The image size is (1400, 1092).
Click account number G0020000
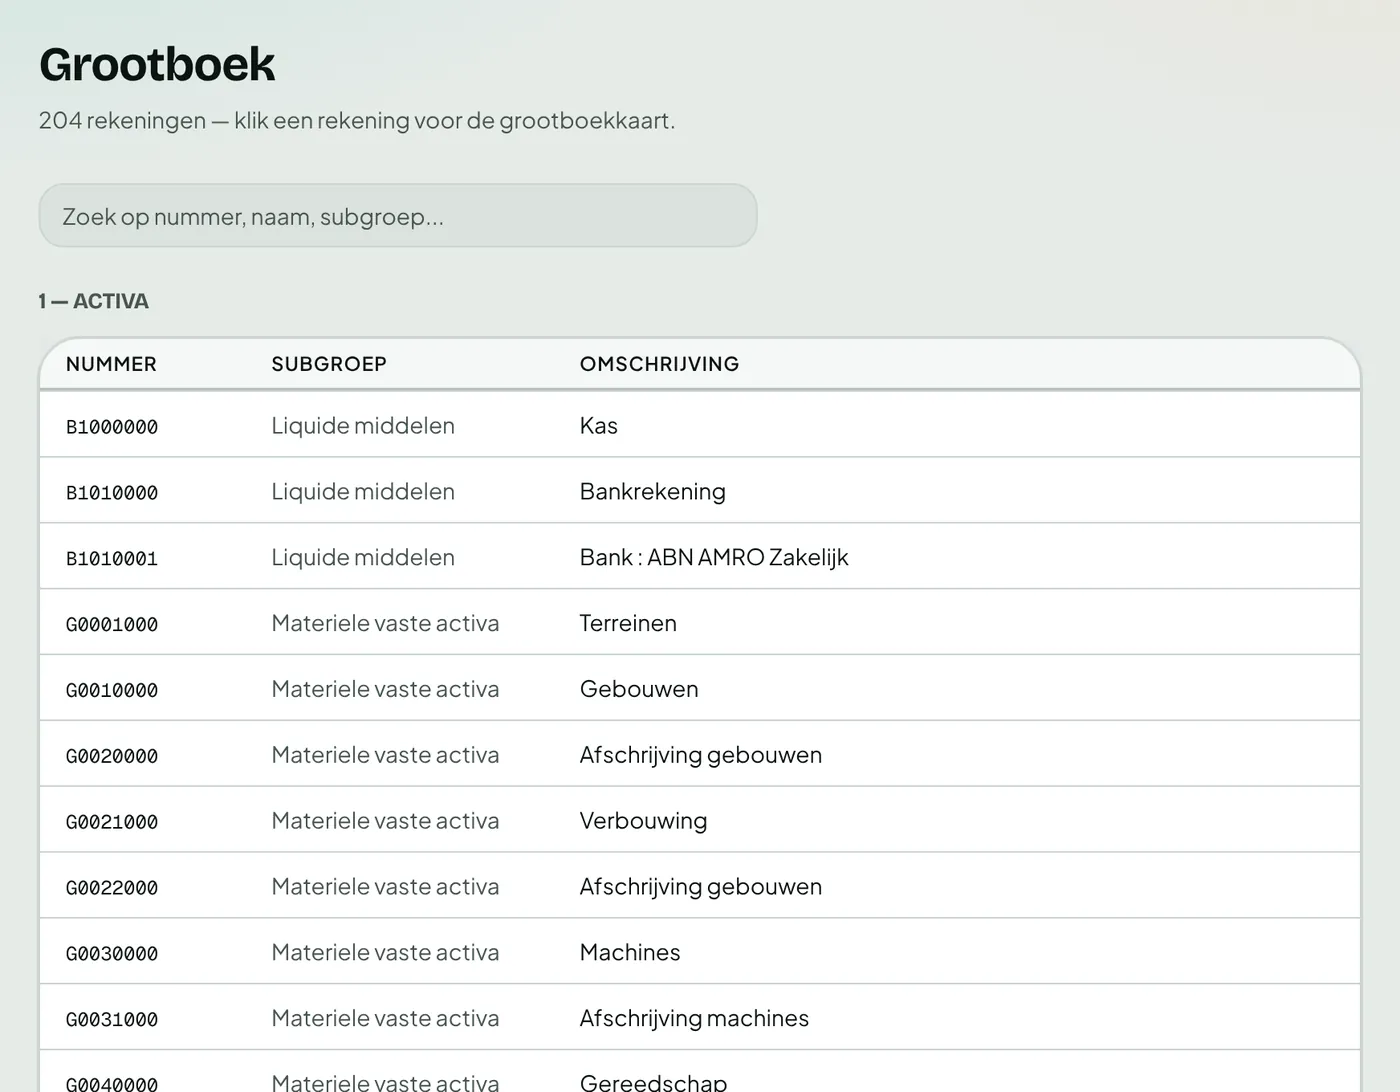click(x=112, y=756)
